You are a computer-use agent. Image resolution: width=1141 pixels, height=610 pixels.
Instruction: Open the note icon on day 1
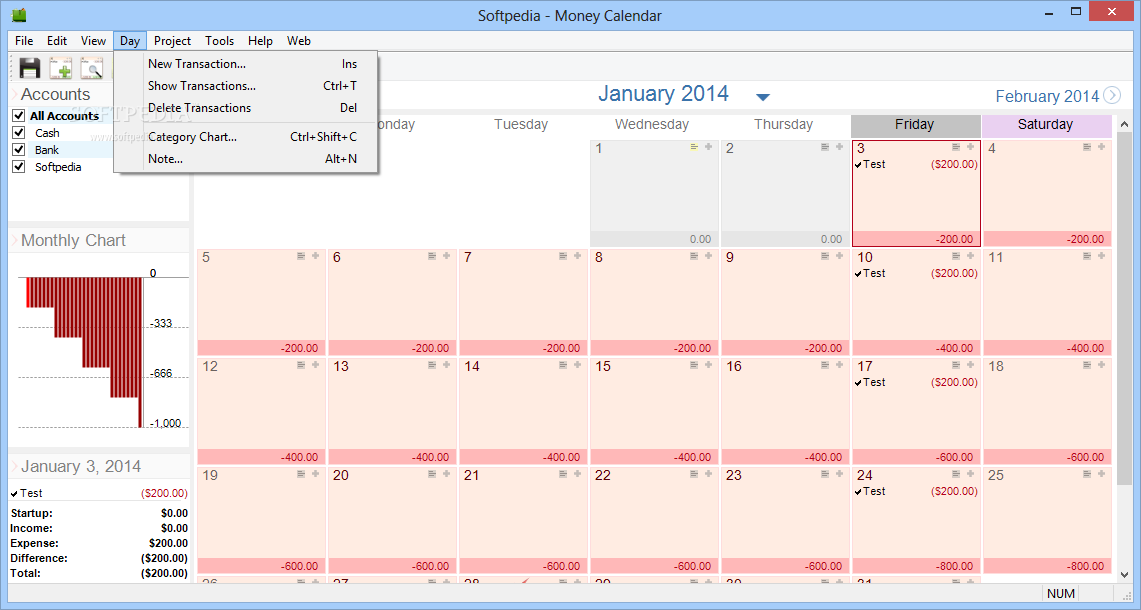tap(694, 147)
